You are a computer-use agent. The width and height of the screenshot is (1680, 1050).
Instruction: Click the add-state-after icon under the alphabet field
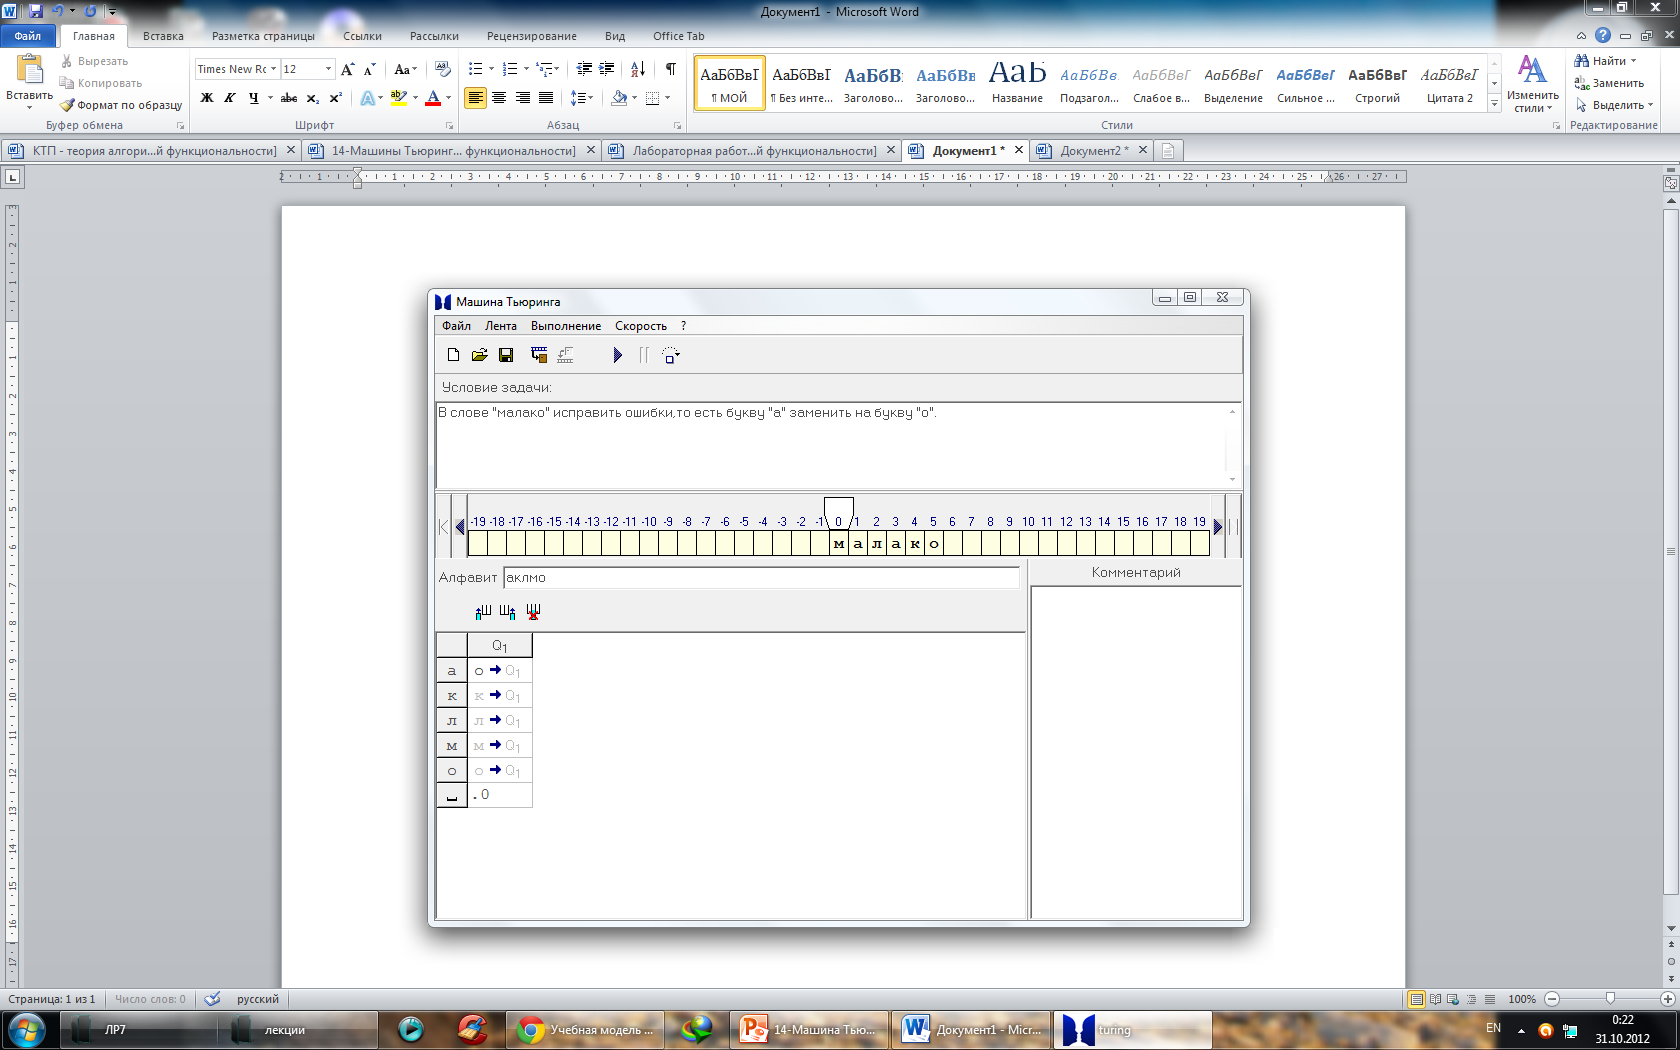508,611
